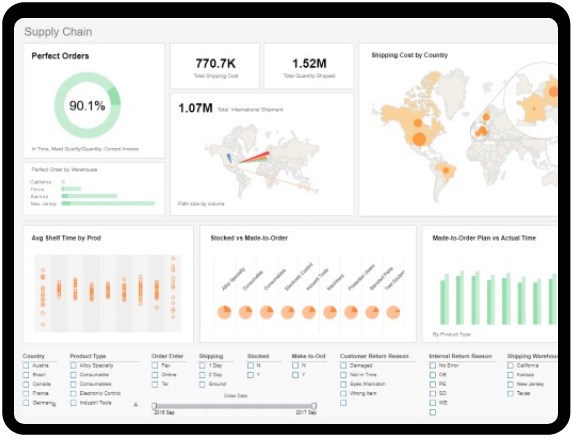Click the 1.07M international shipment value

click(196, 108)
